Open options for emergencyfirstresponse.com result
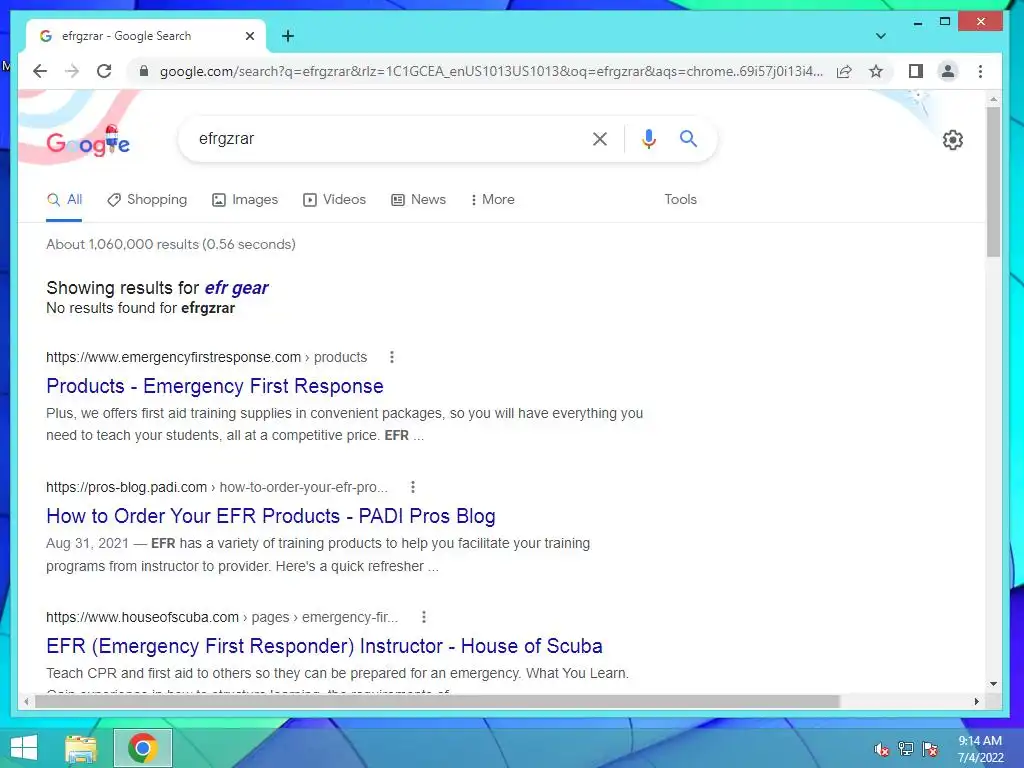Screen dimensions: 1024x768 coord(391,357)
